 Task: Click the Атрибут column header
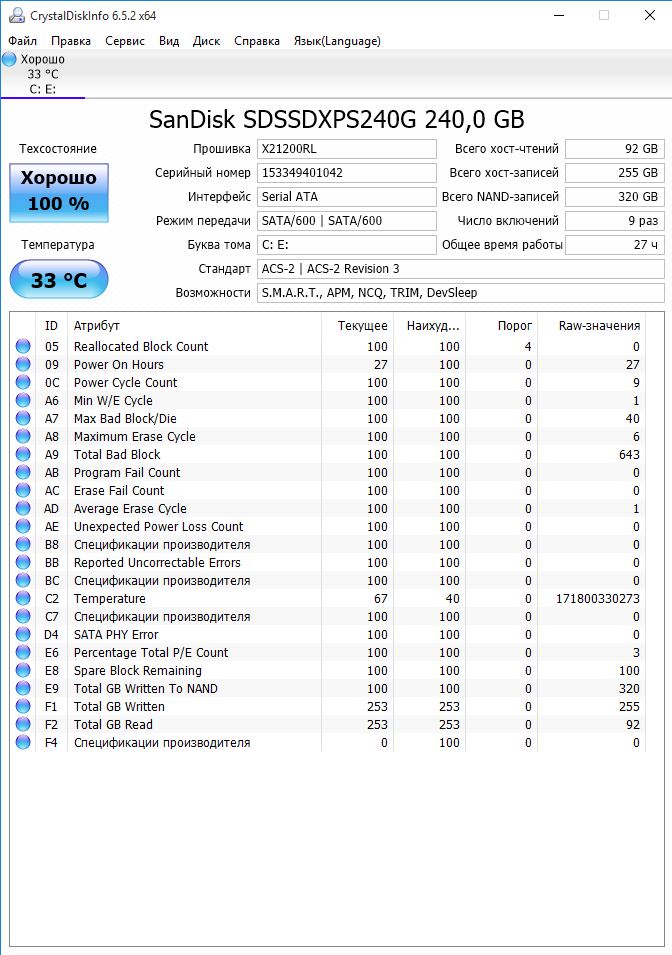click(194, 326)
